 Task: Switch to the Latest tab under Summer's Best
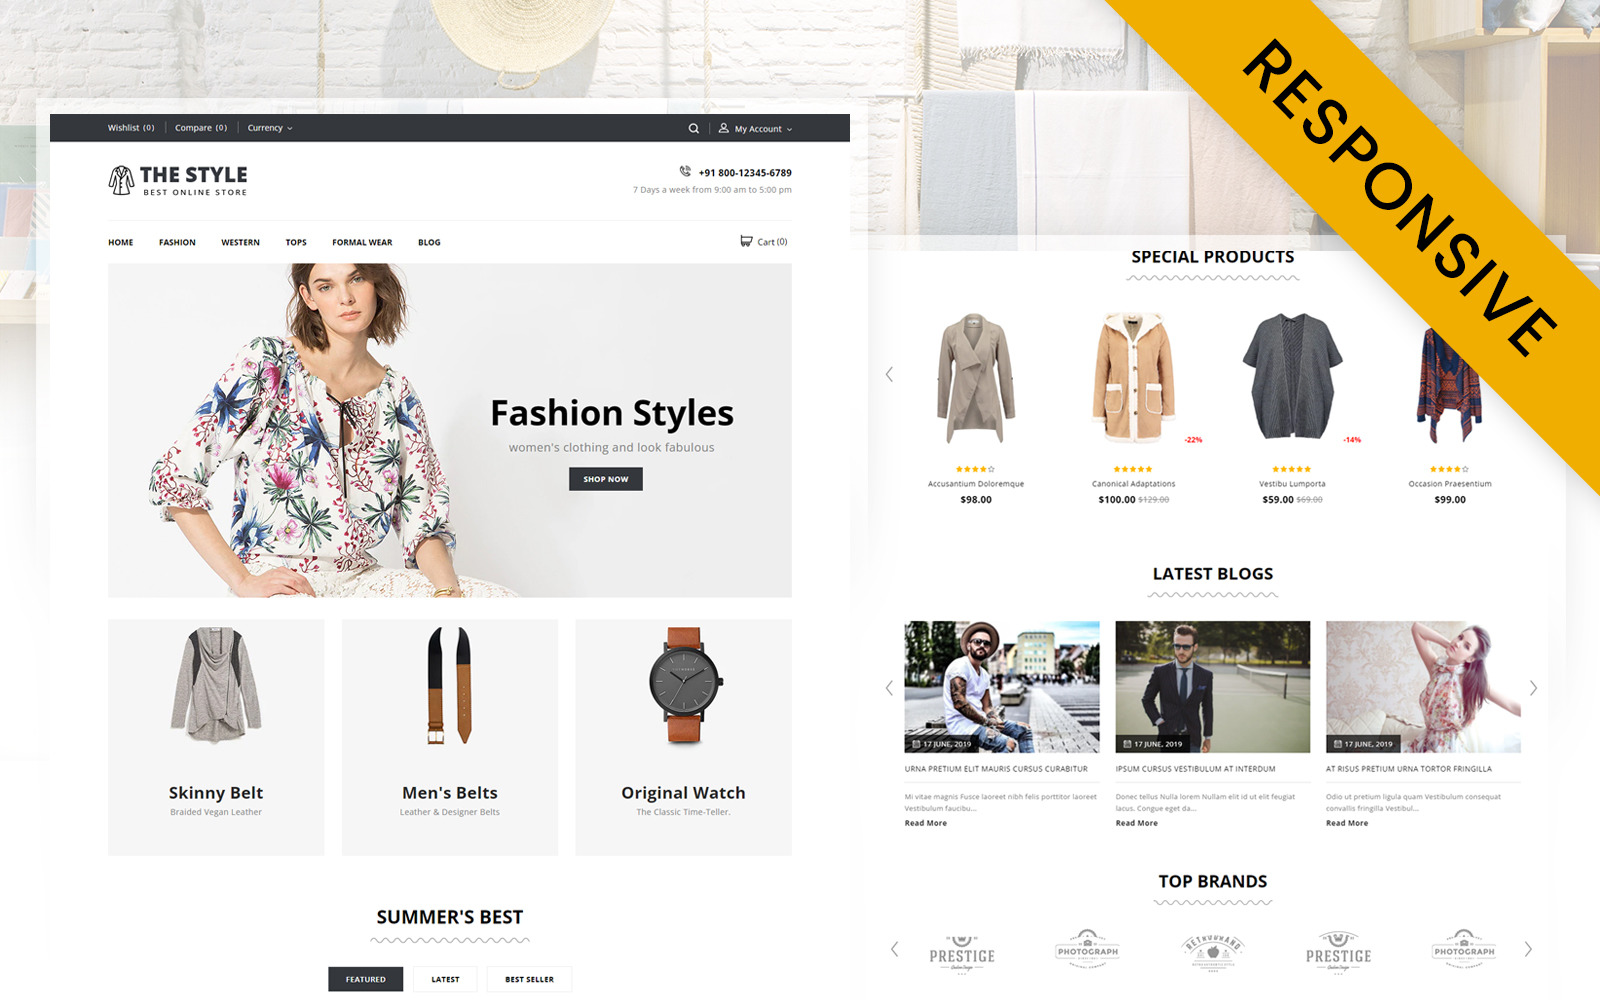click(444, 979)
